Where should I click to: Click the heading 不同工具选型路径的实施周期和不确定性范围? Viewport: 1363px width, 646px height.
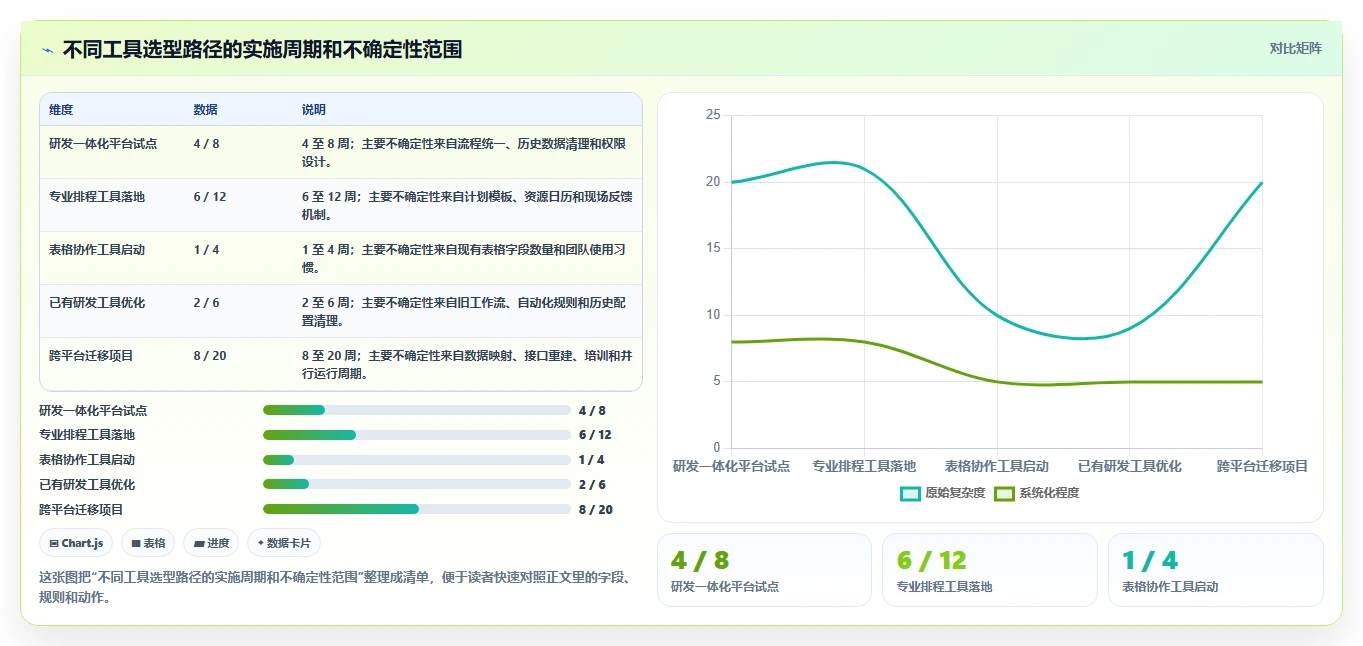pos(262,49)
